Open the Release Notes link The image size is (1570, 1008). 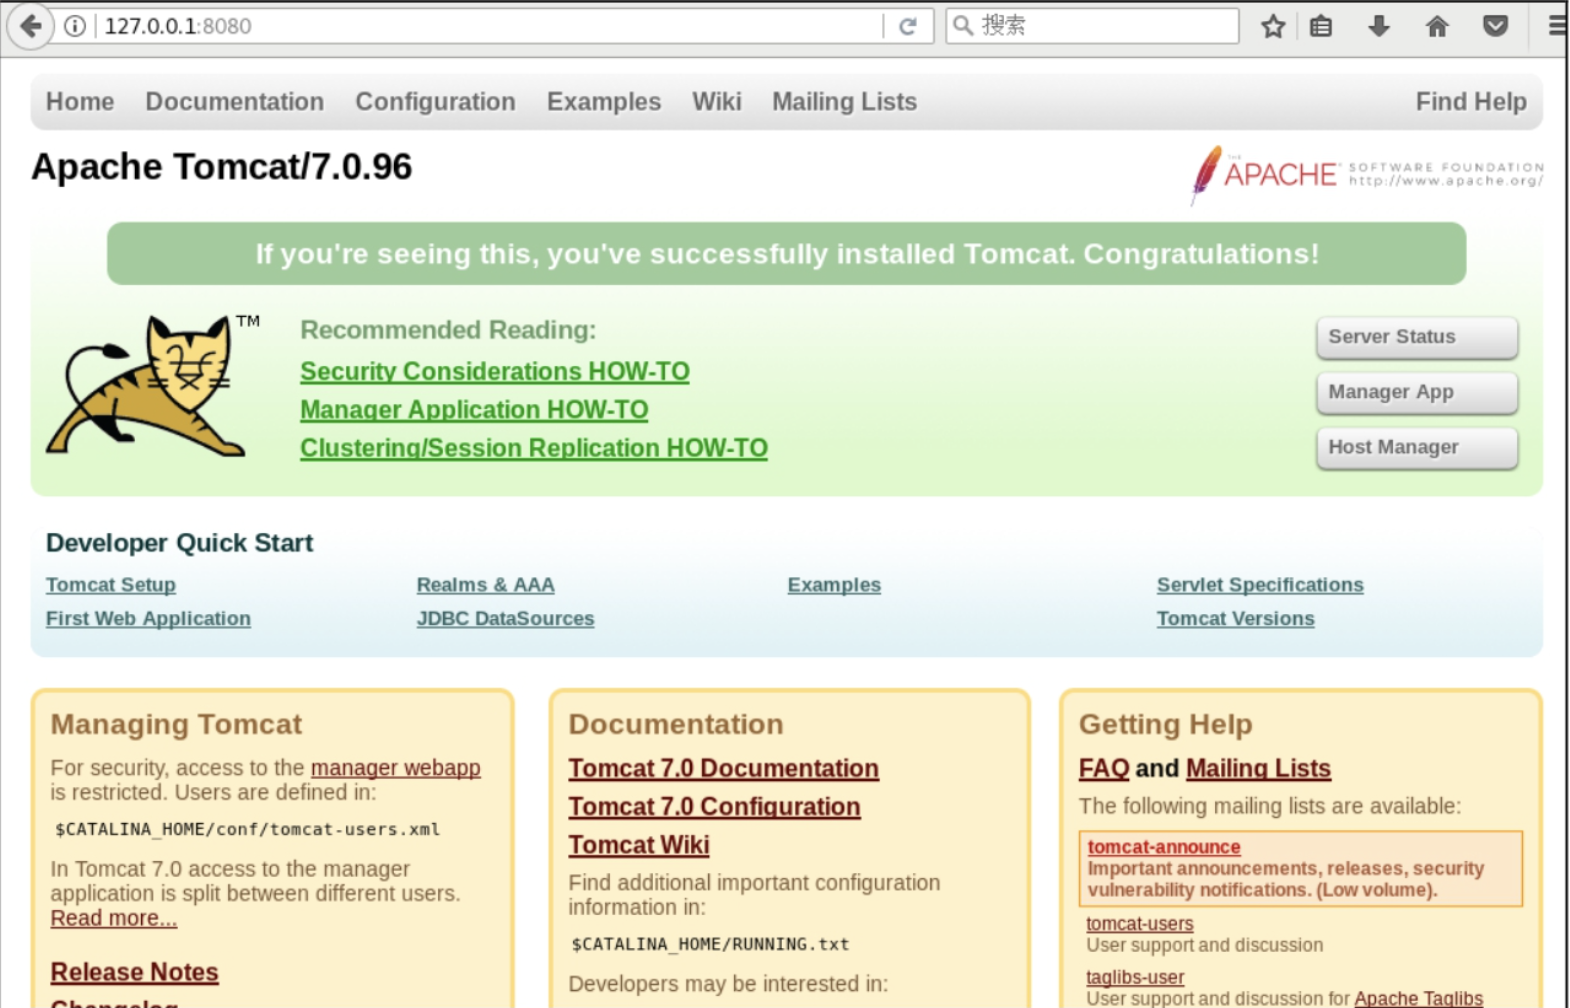click(x=134, y=972)
